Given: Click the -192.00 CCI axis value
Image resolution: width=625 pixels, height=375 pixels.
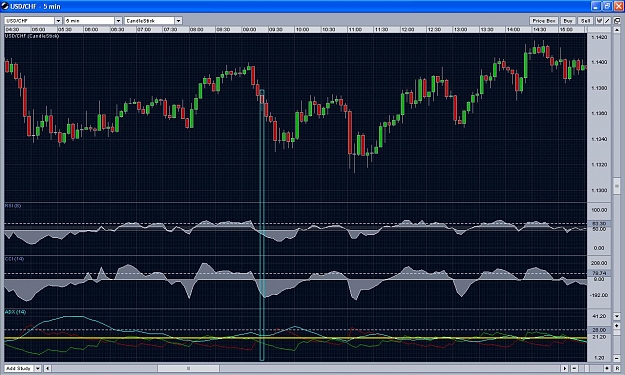Looking at the screenshot, I should tap(599, 295).
